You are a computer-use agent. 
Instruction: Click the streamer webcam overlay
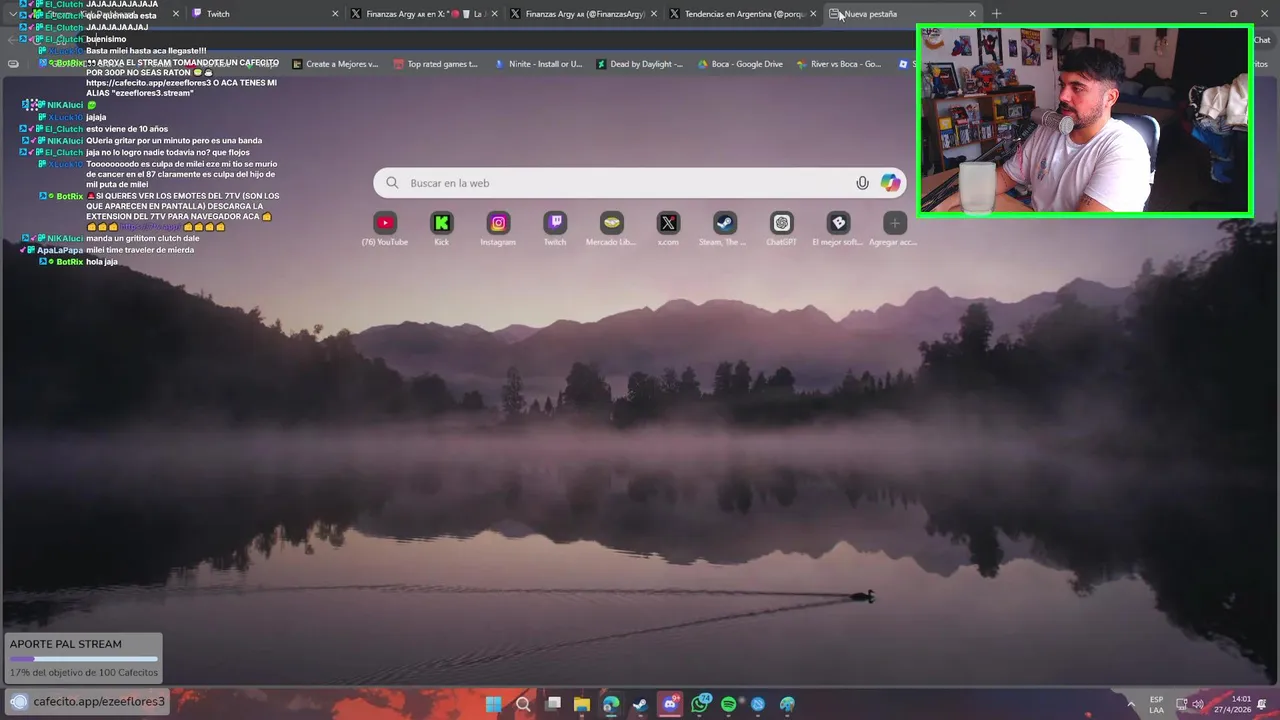click(x=1085, y=120)
